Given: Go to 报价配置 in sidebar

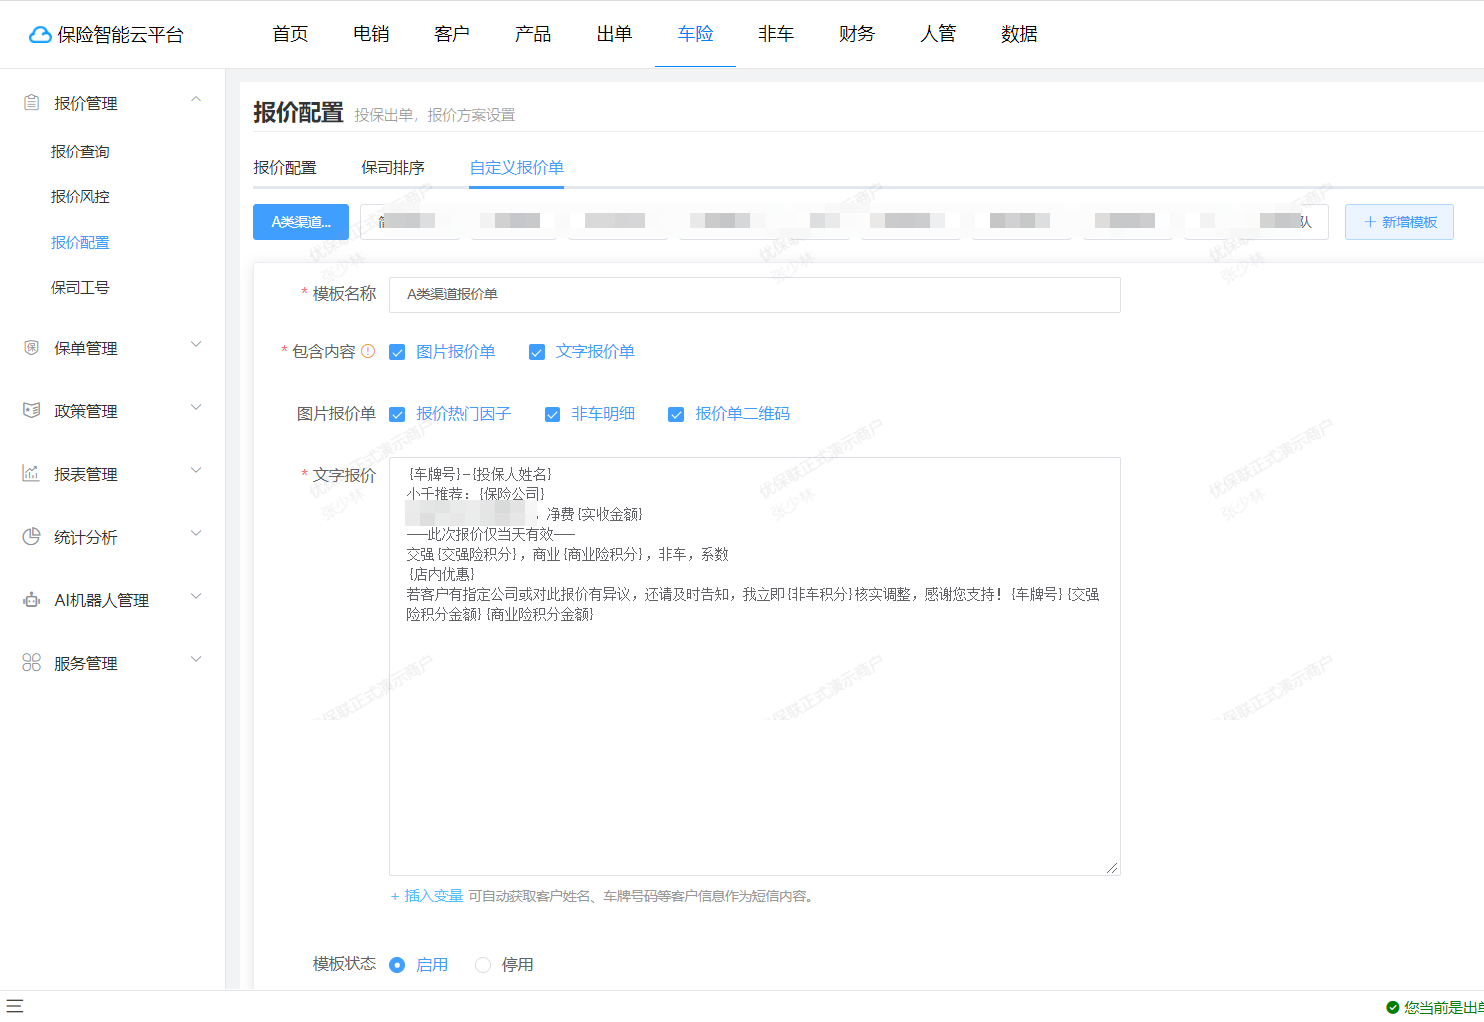Looking at the screenshot, I should click(80, 242).
